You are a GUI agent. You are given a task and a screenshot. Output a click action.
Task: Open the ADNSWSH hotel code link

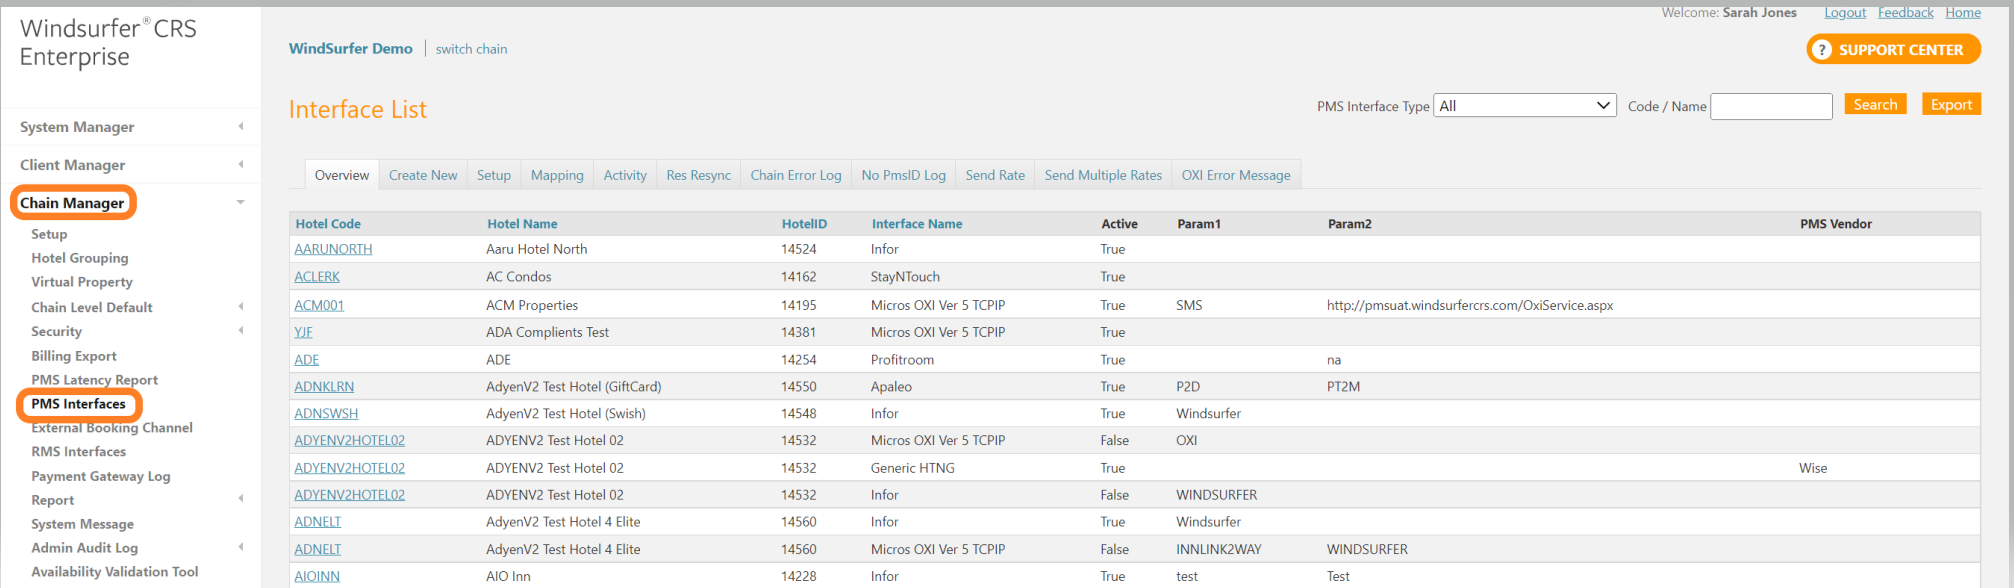pyautogui.click(x=326, y=414)
